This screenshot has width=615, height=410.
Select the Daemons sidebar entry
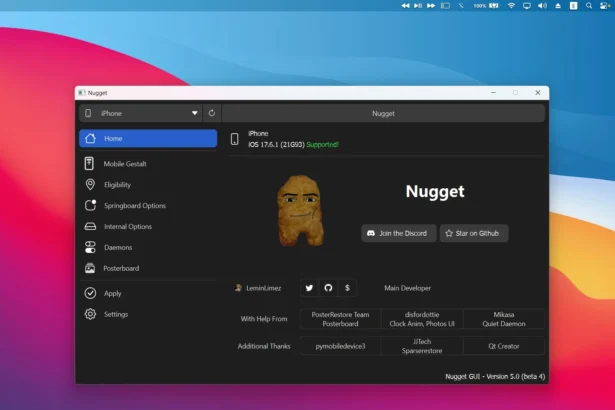pyautogui.click(x=148, y=247)
